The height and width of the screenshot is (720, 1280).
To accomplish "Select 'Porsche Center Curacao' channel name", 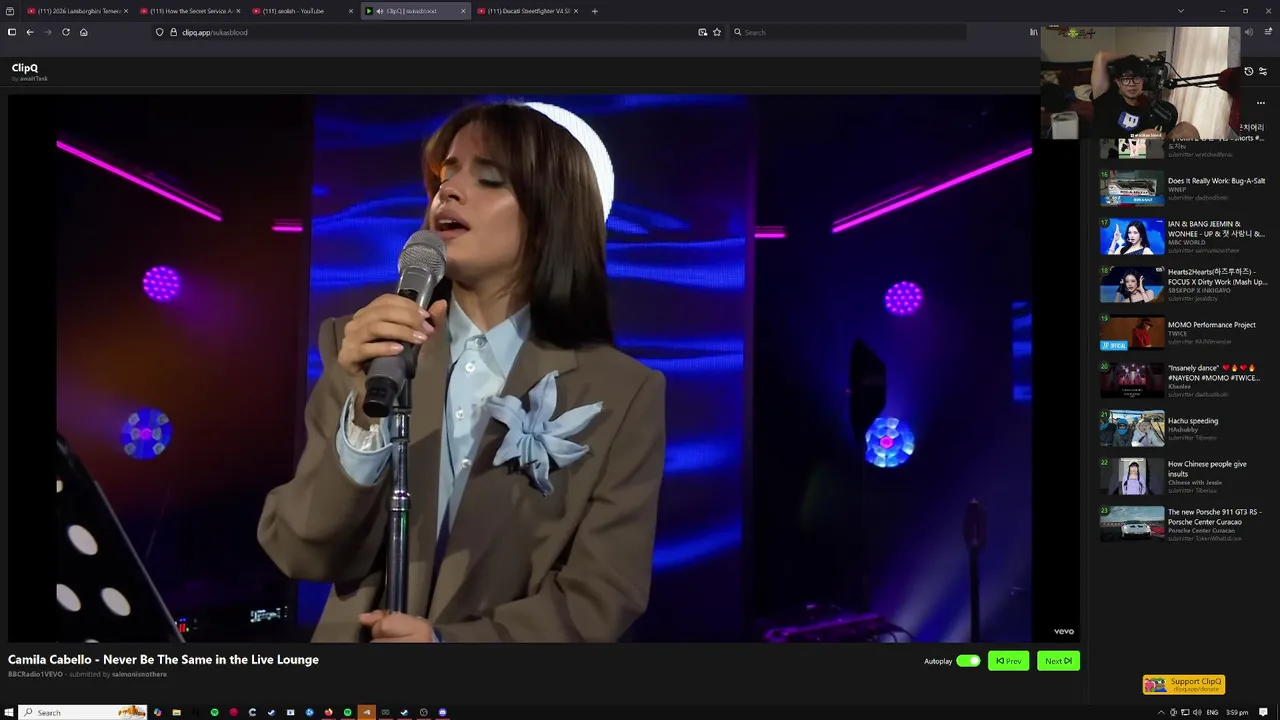I will (1201, 530).
